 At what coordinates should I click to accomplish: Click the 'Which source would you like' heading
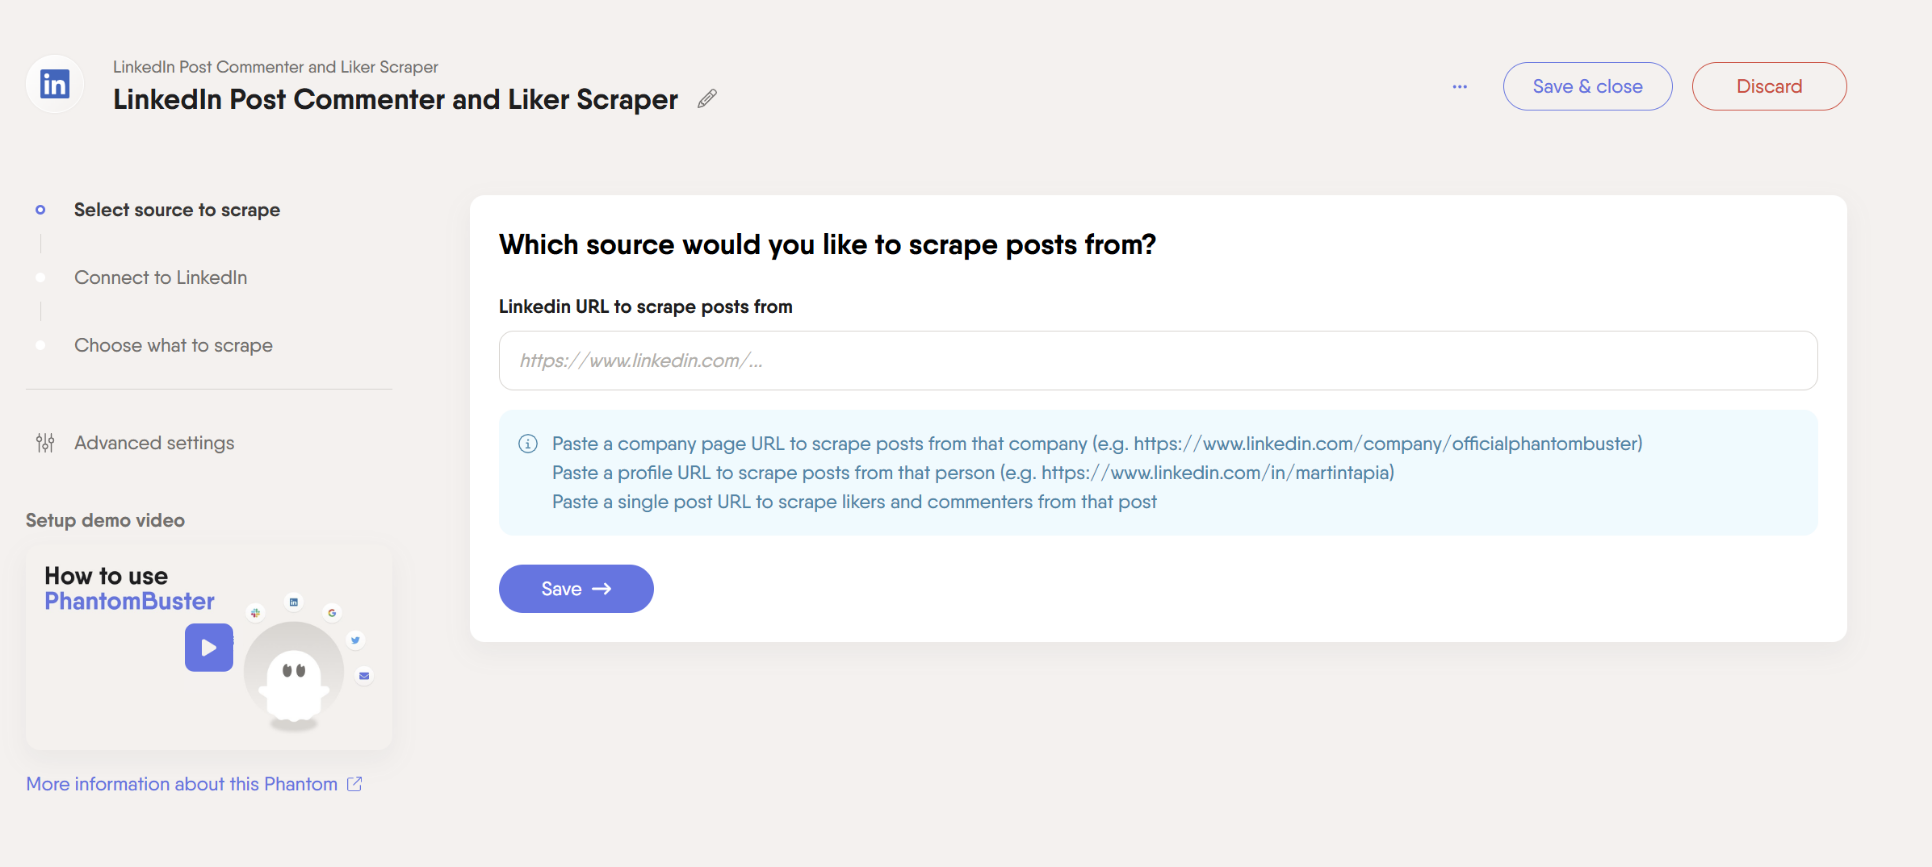point(827,245)
